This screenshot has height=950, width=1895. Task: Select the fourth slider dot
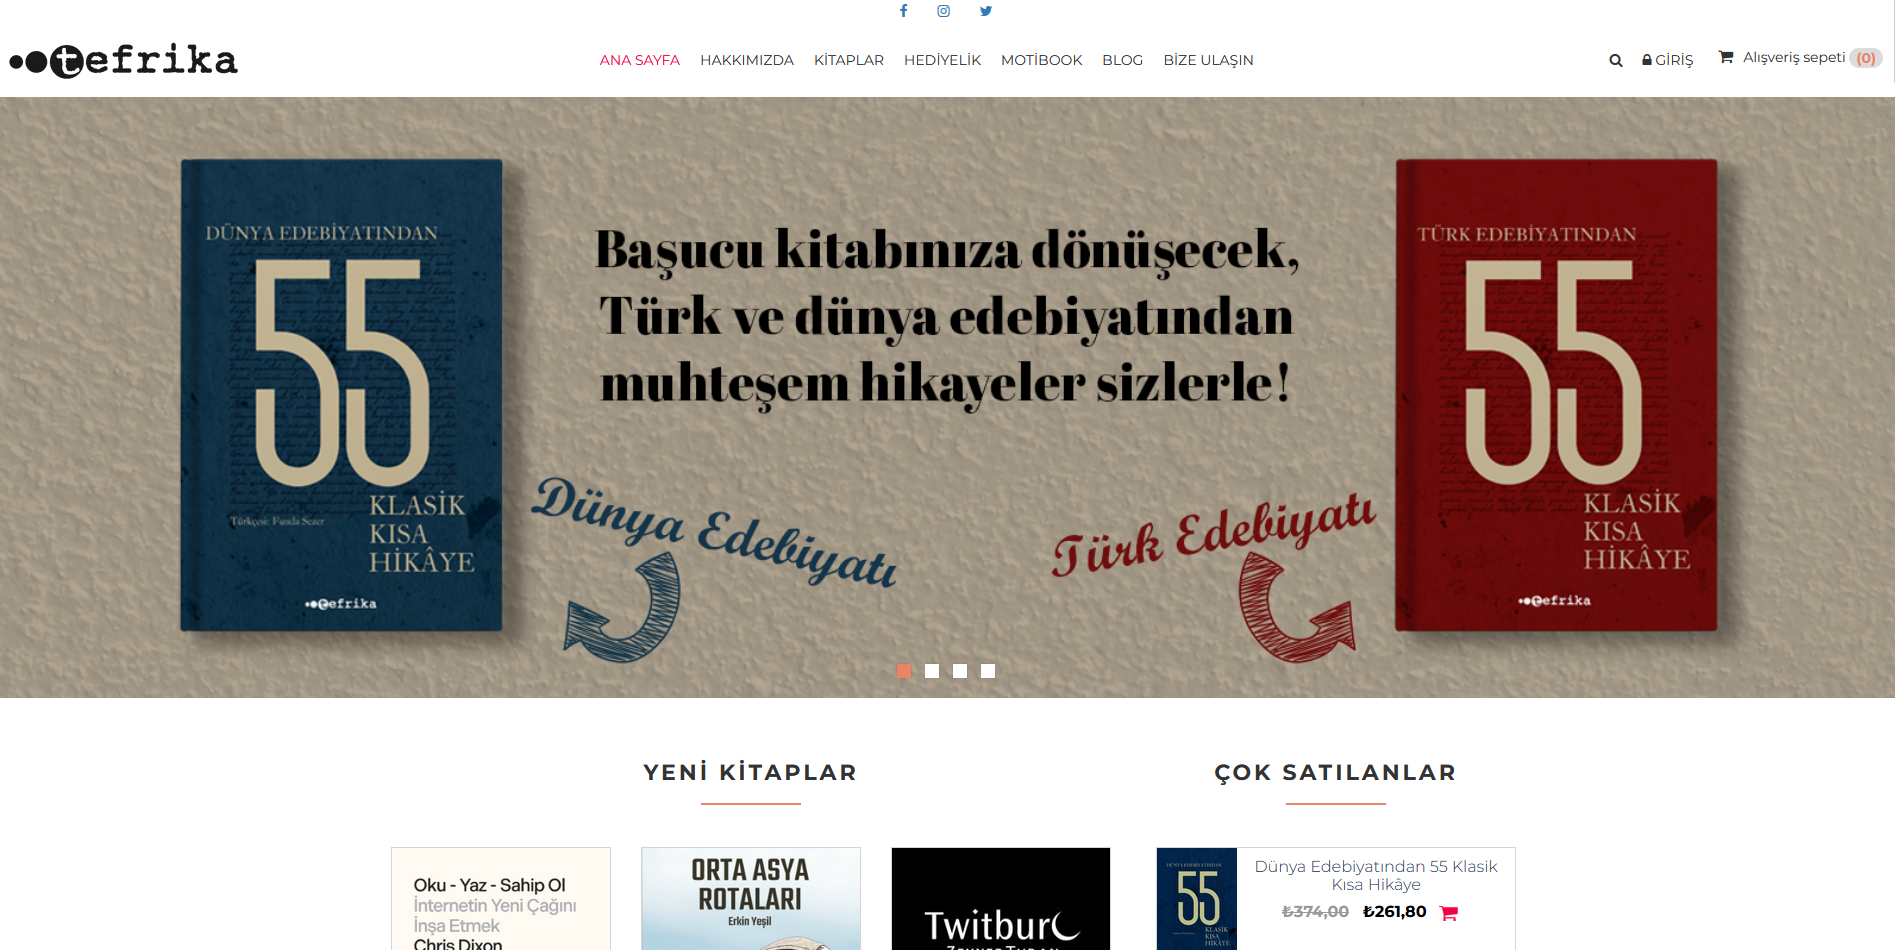pos(988,671)
